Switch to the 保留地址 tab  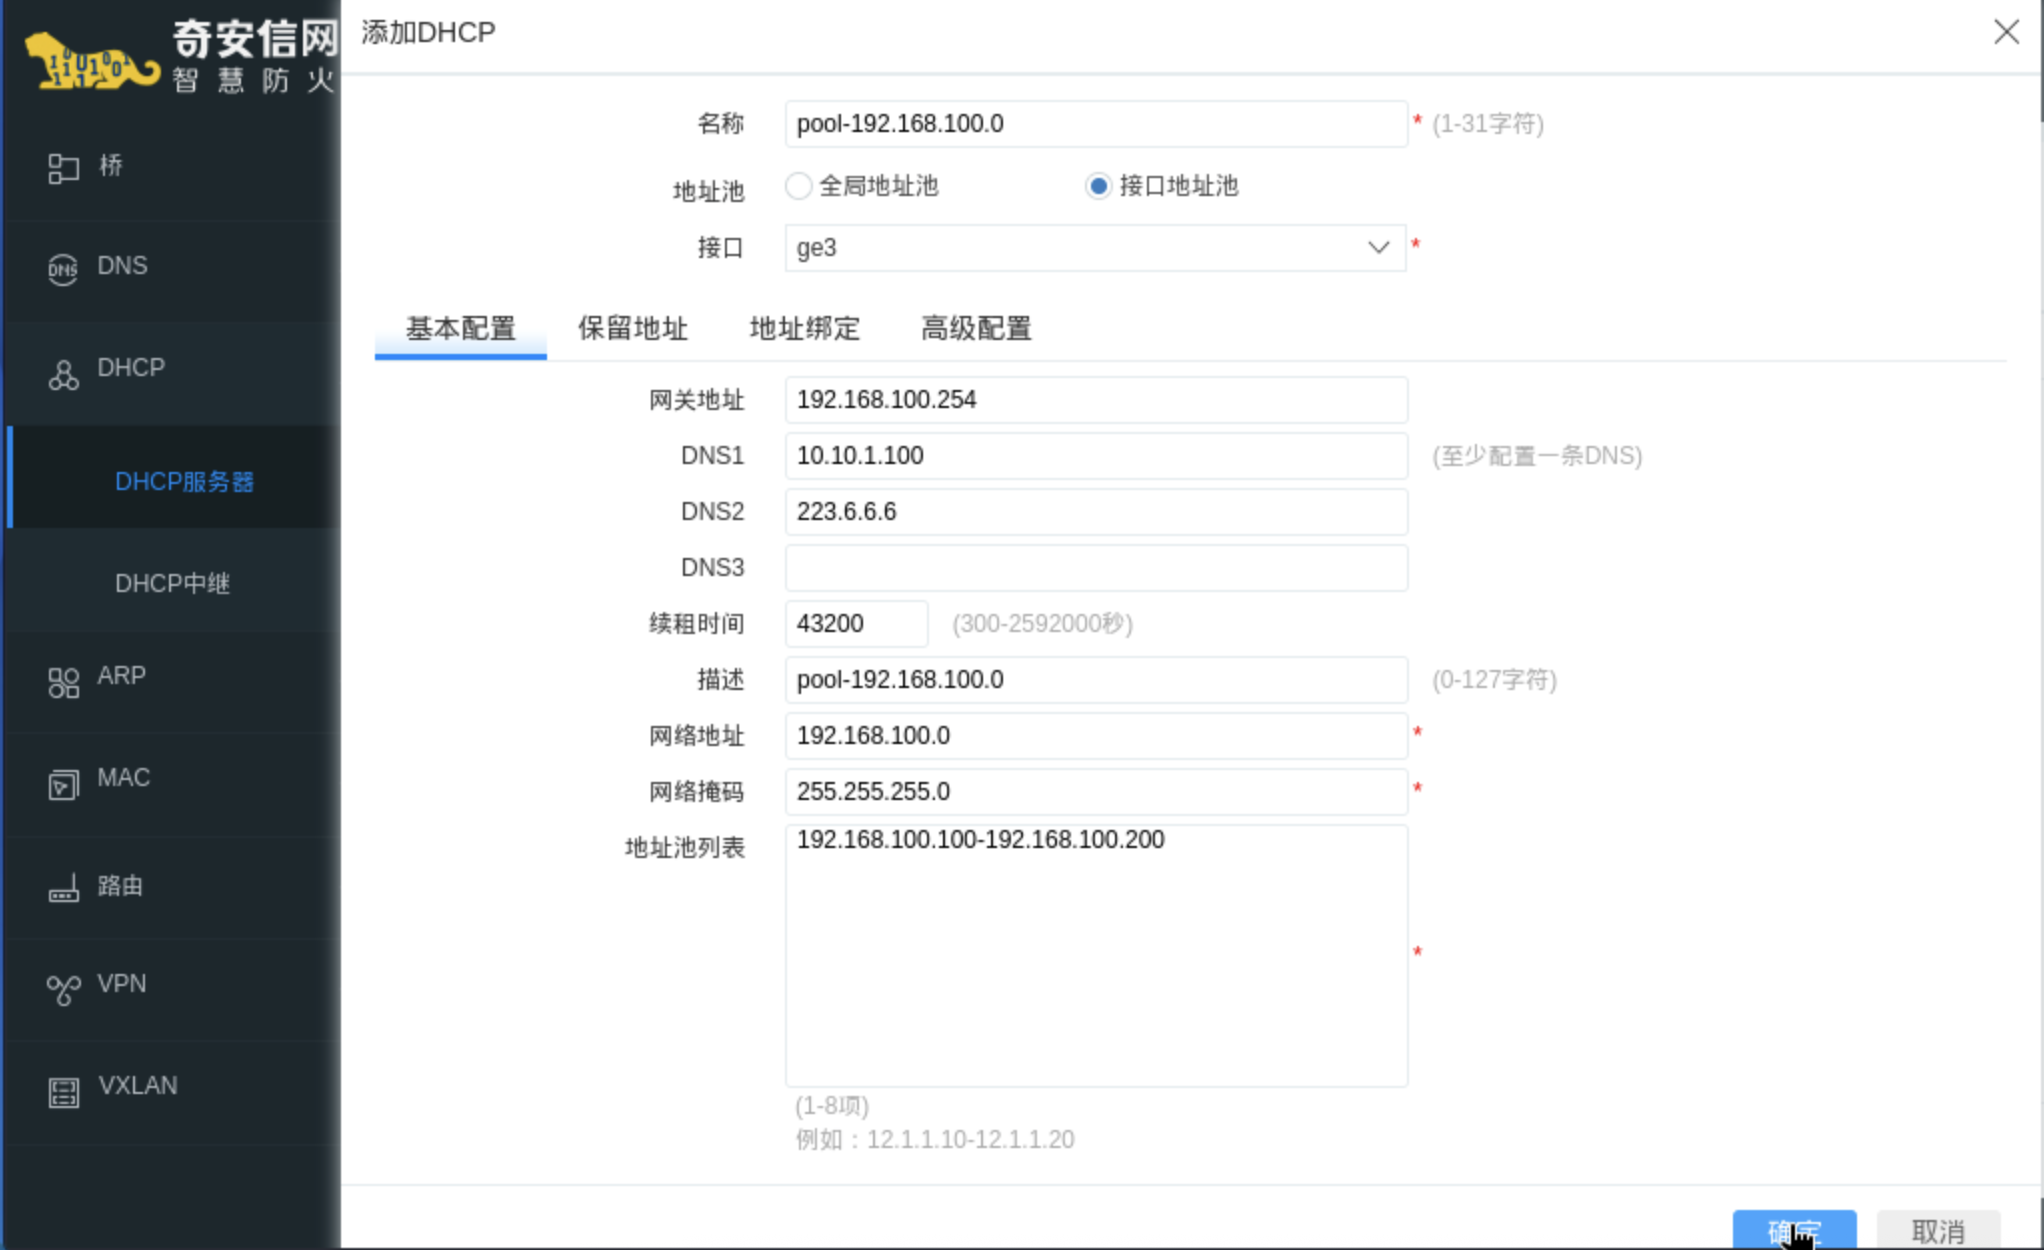(x=632, y=329)
